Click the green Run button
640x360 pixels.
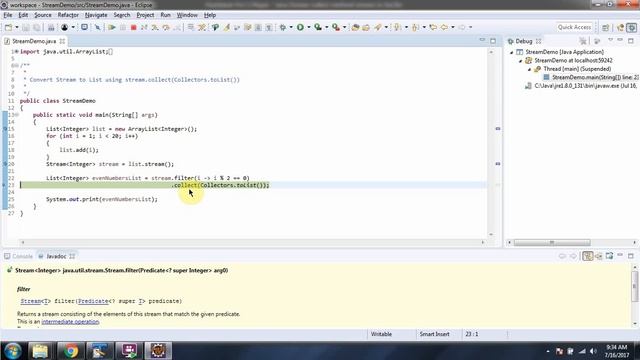coord(300,27)
